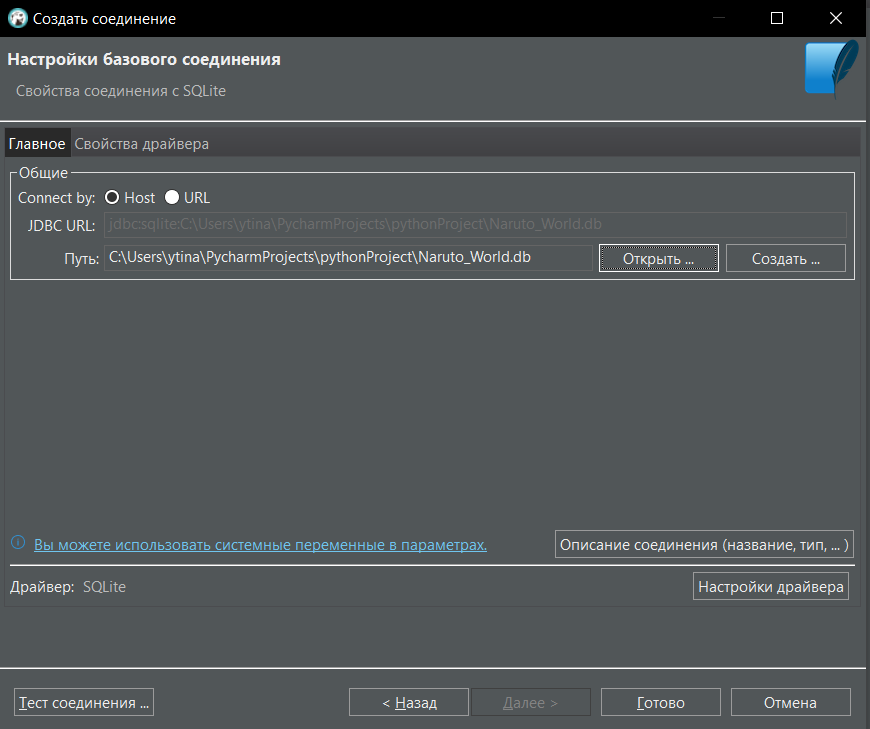
Task: Minimize the dialog window
Action: point(719,18)
